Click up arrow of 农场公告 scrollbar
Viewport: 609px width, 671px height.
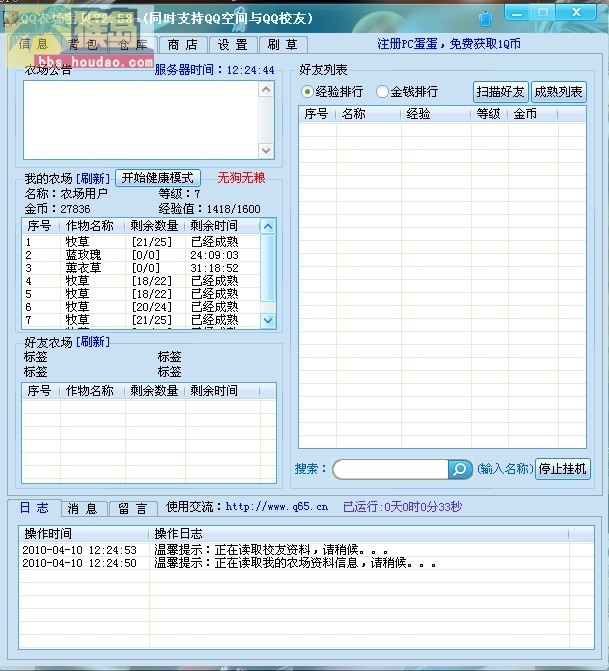[266, 89]
